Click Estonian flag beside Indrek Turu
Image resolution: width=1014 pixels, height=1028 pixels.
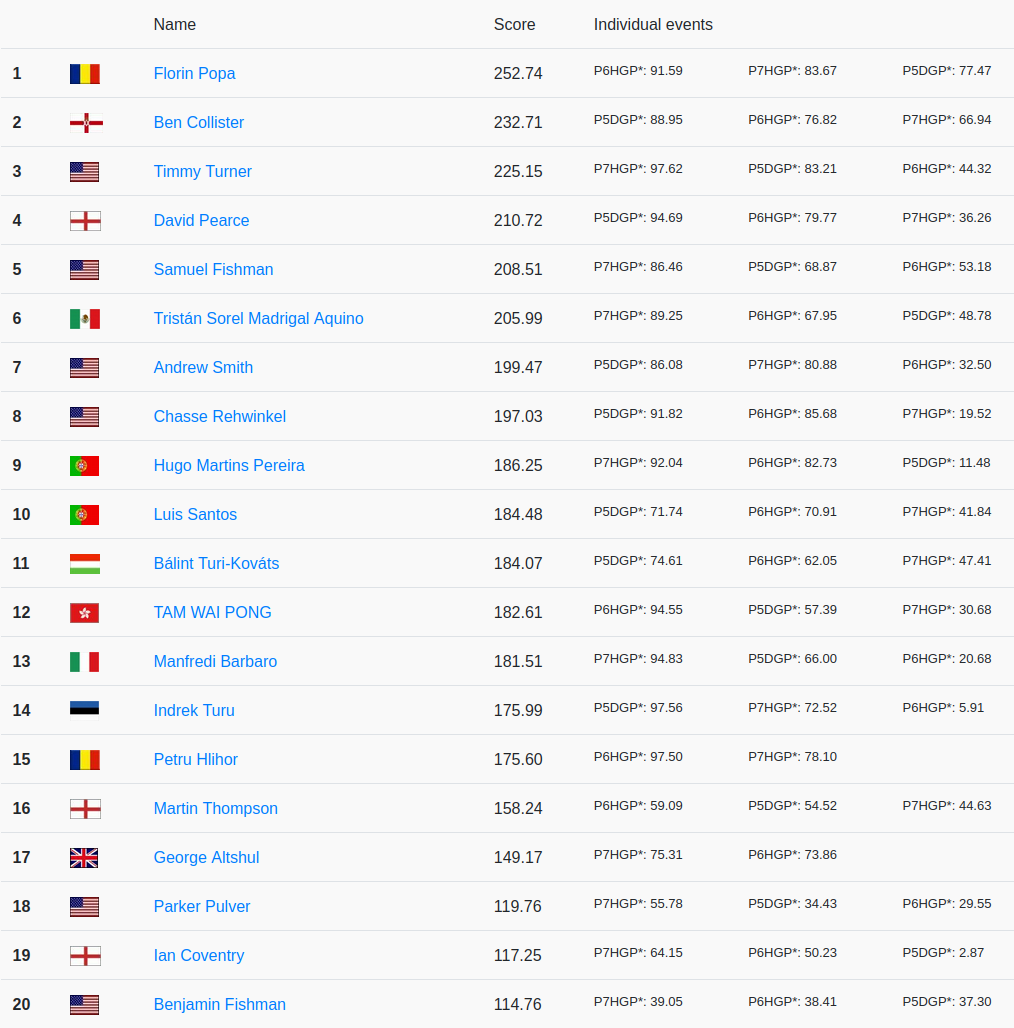[84, 710]
